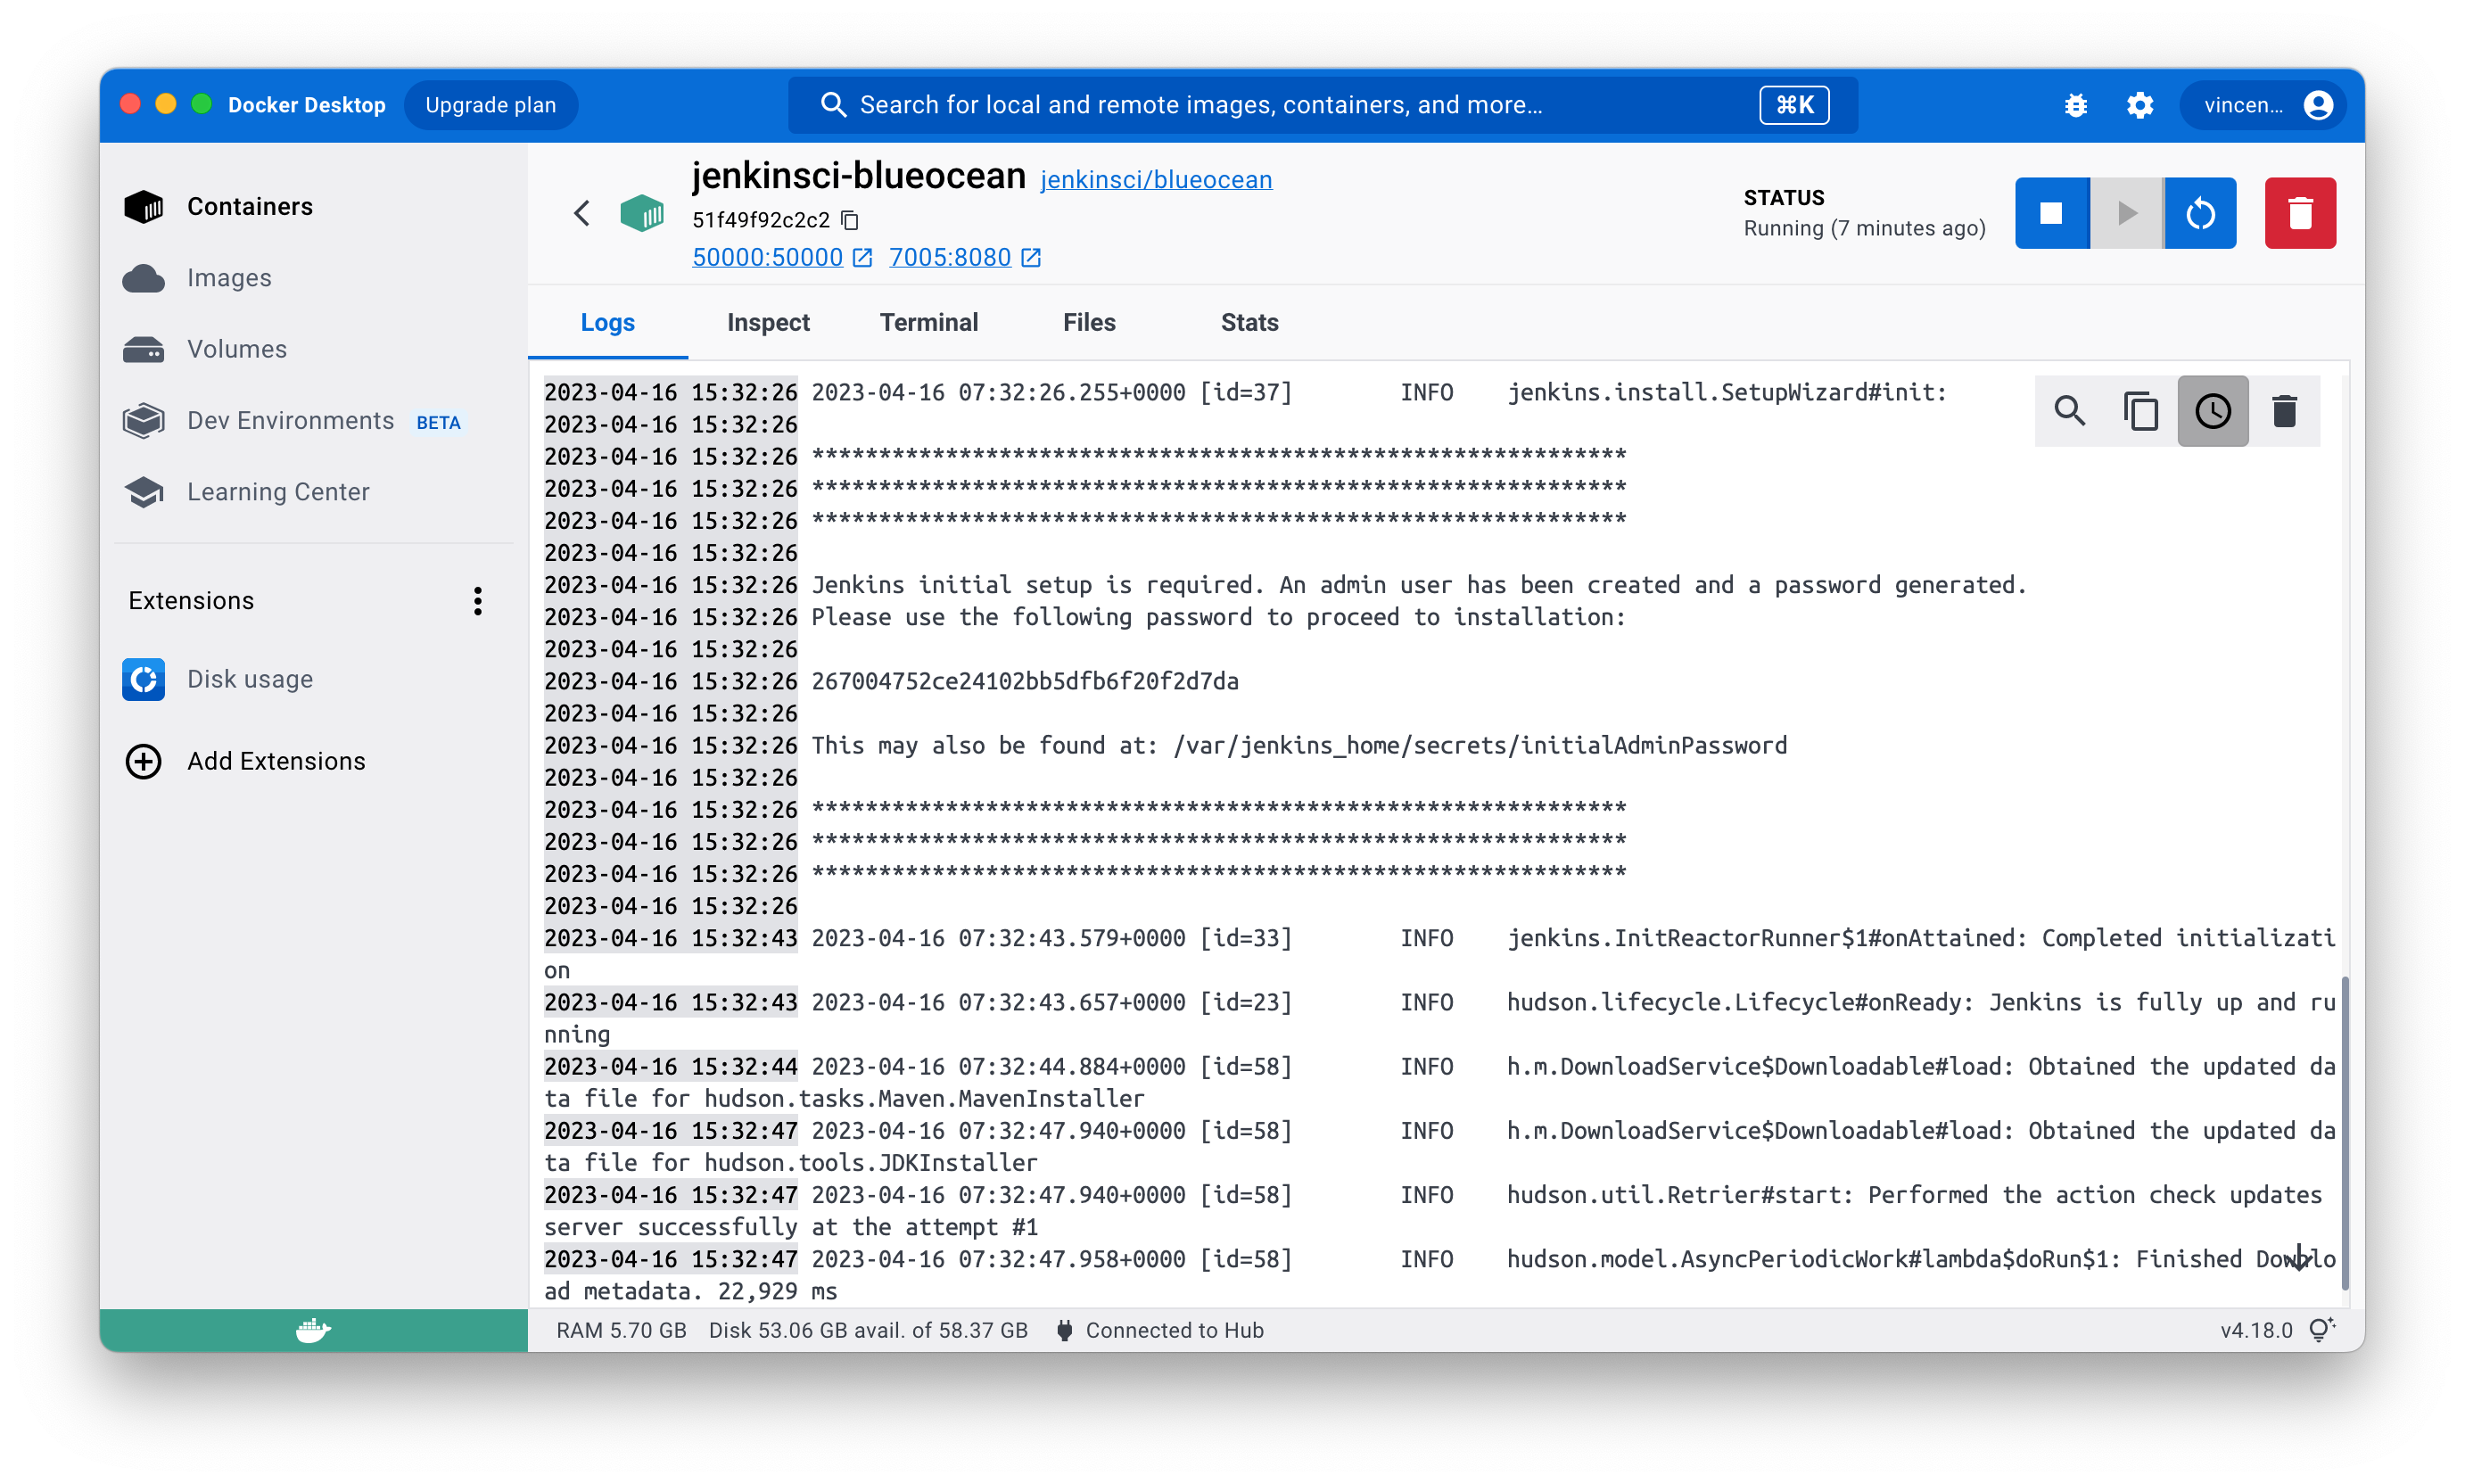
Task: Delete the container with the red trash button
Action: [x=2299, y=213]
